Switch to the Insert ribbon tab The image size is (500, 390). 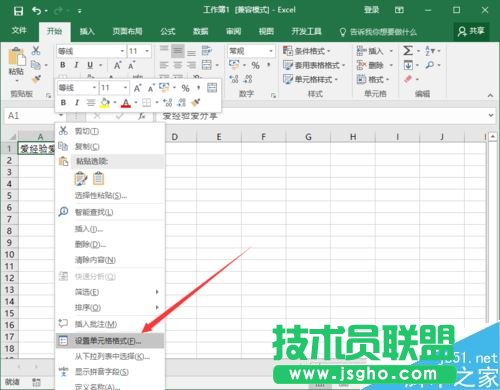point(87,31)
